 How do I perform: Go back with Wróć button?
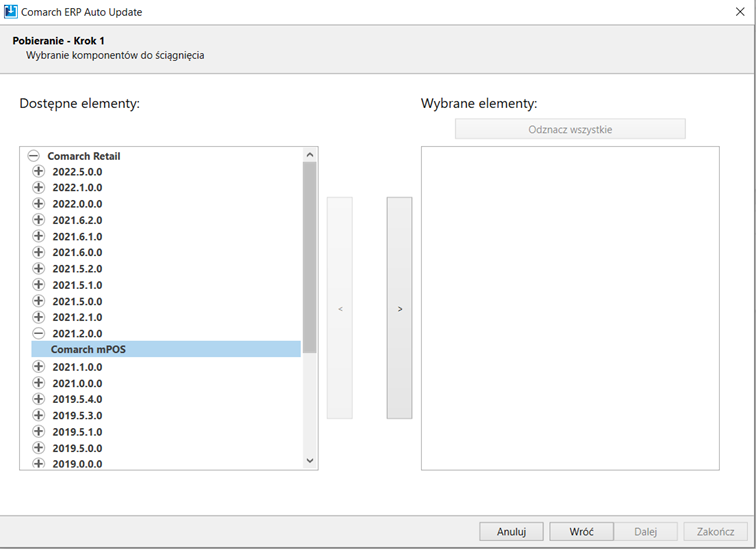(x=581, y=532)
